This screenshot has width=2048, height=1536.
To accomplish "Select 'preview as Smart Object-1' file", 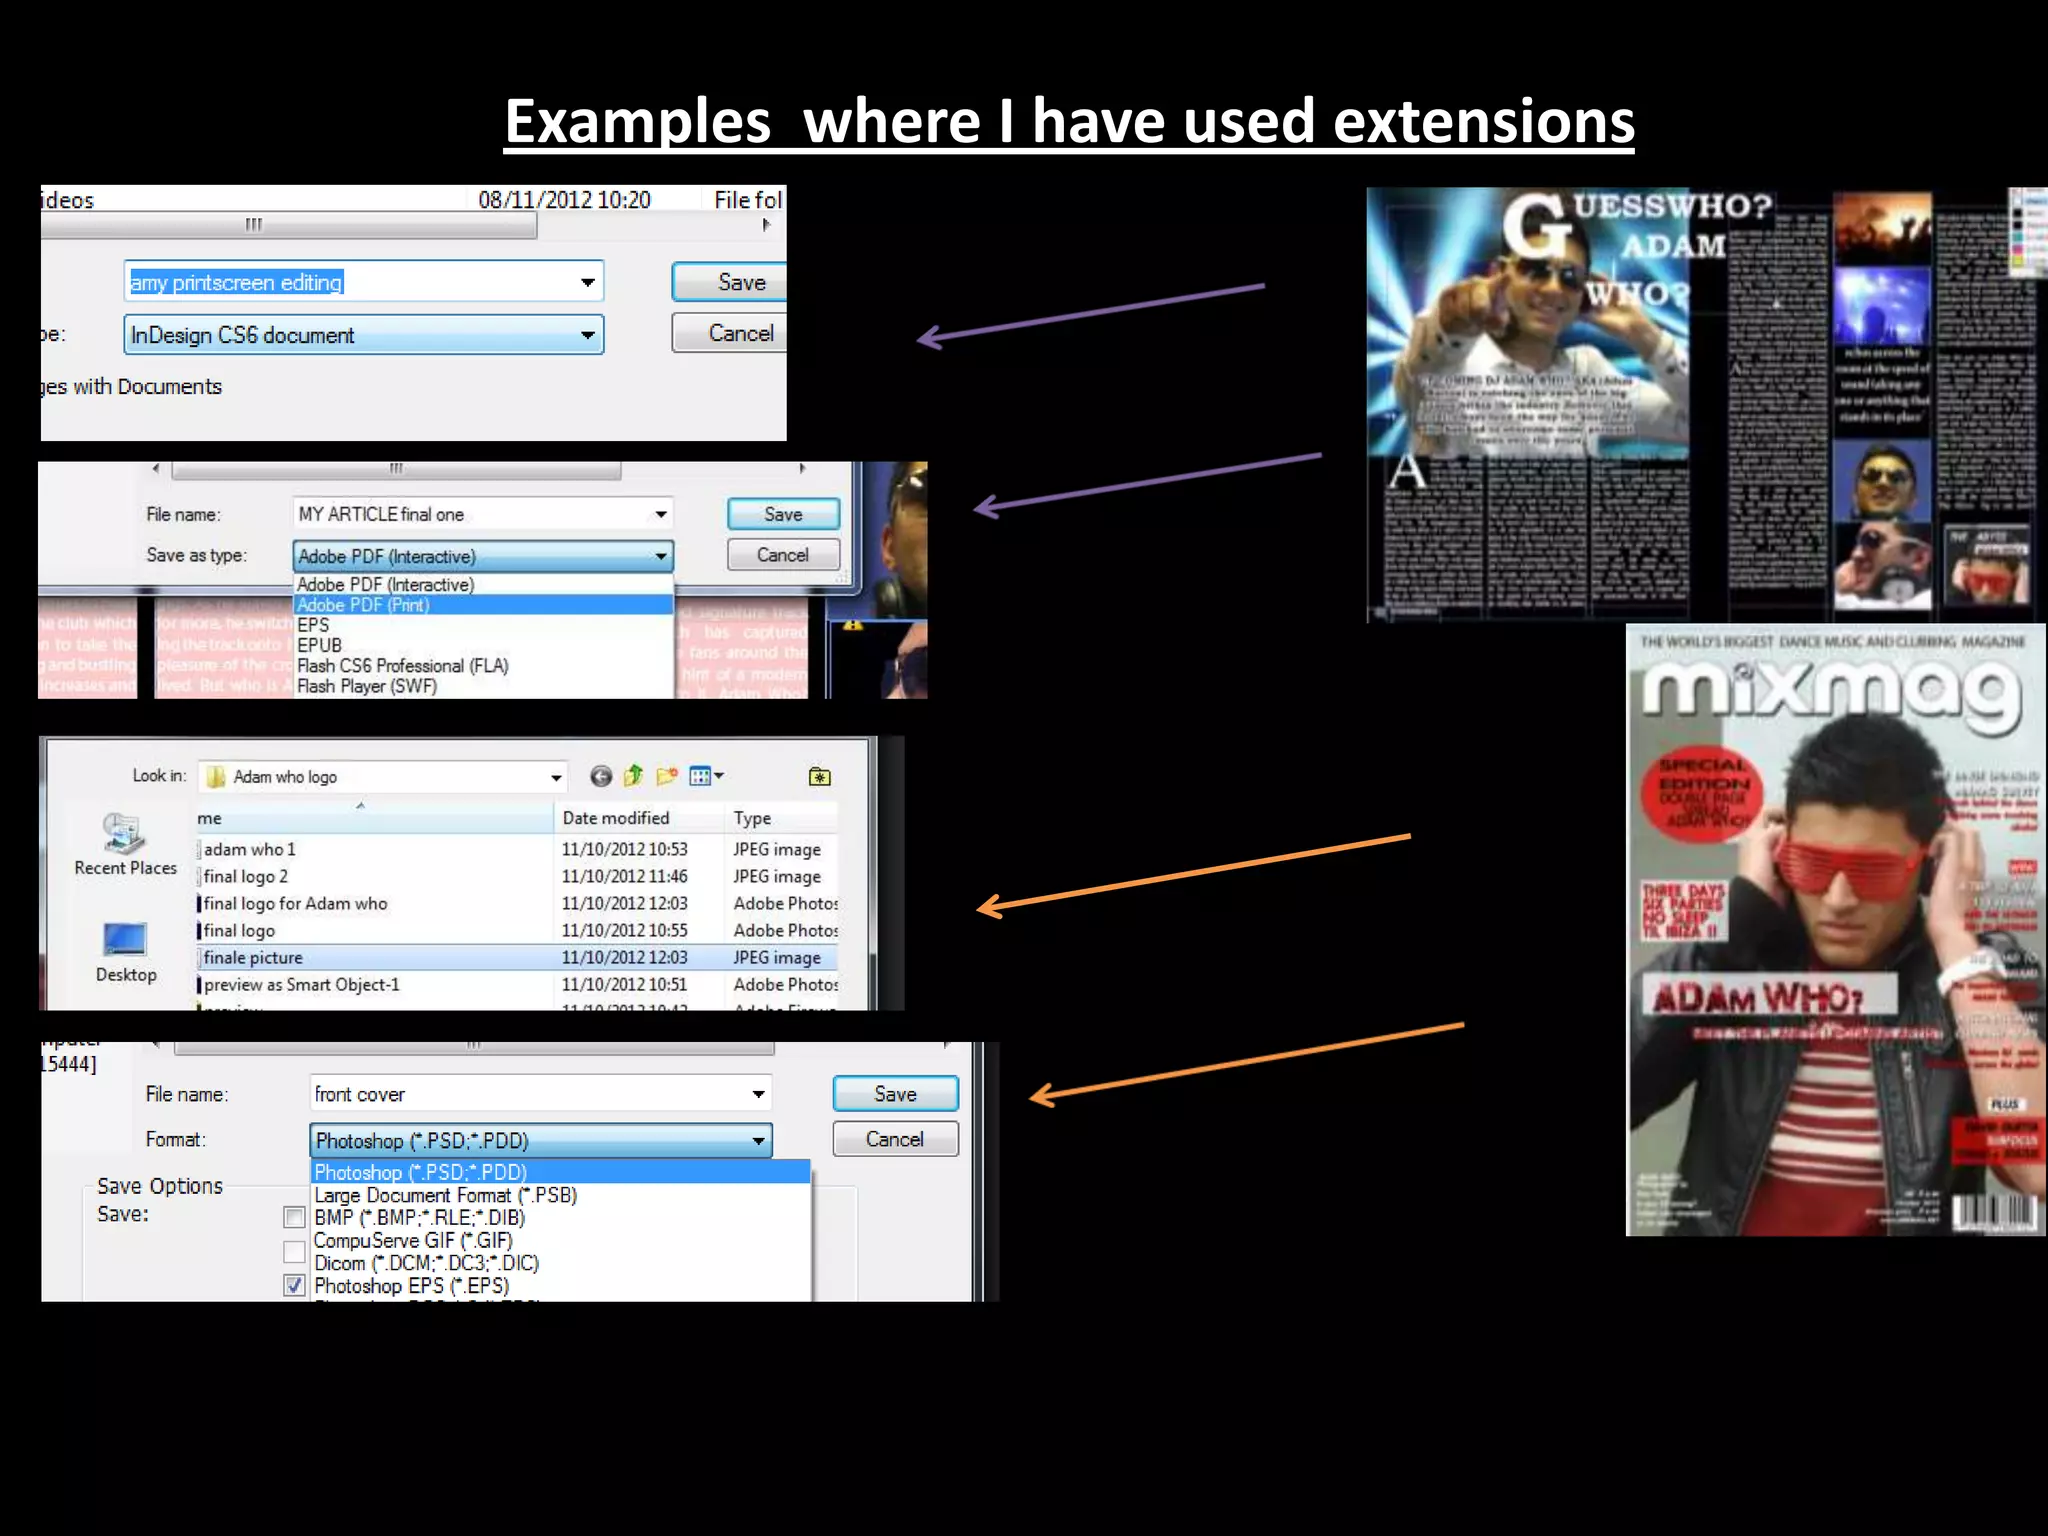I will pyautogui.click(x=517, y=984).
